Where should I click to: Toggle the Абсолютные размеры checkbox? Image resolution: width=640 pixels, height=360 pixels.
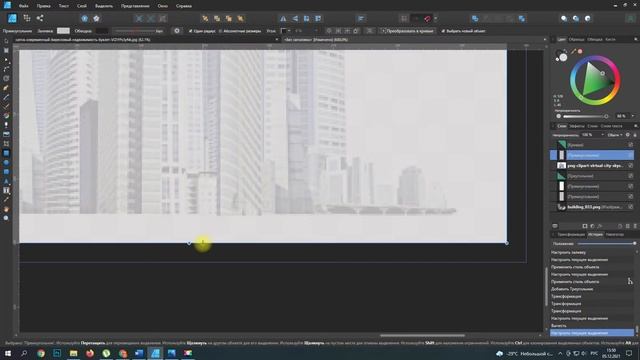point(220,31)
